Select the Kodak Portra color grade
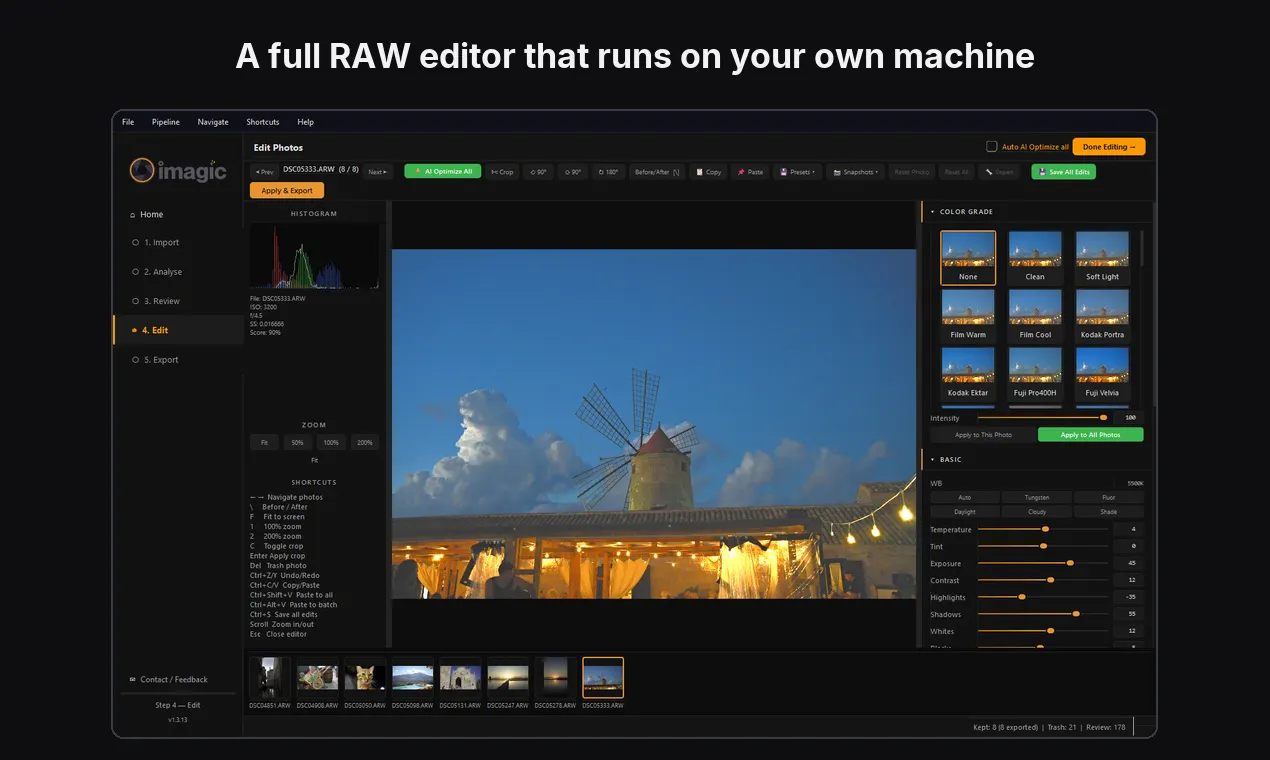Viewport: 1270px width, 760px height. click(x=1102, y=315)
